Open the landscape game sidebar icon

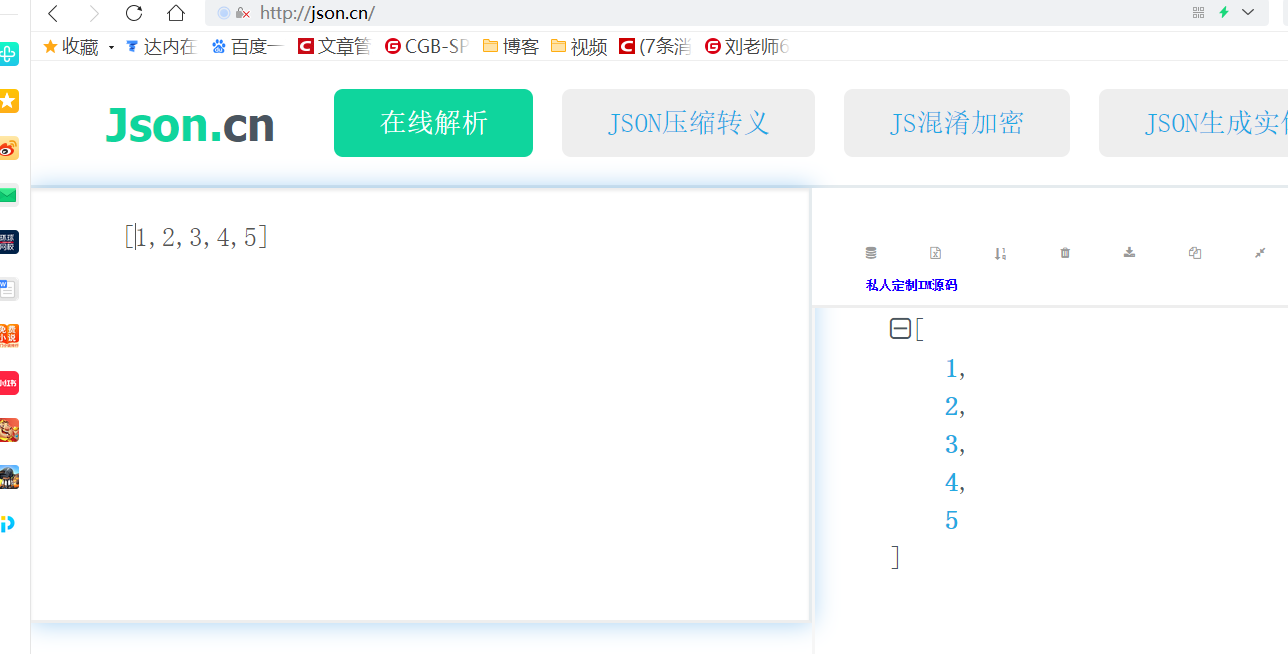coord(8,477)
